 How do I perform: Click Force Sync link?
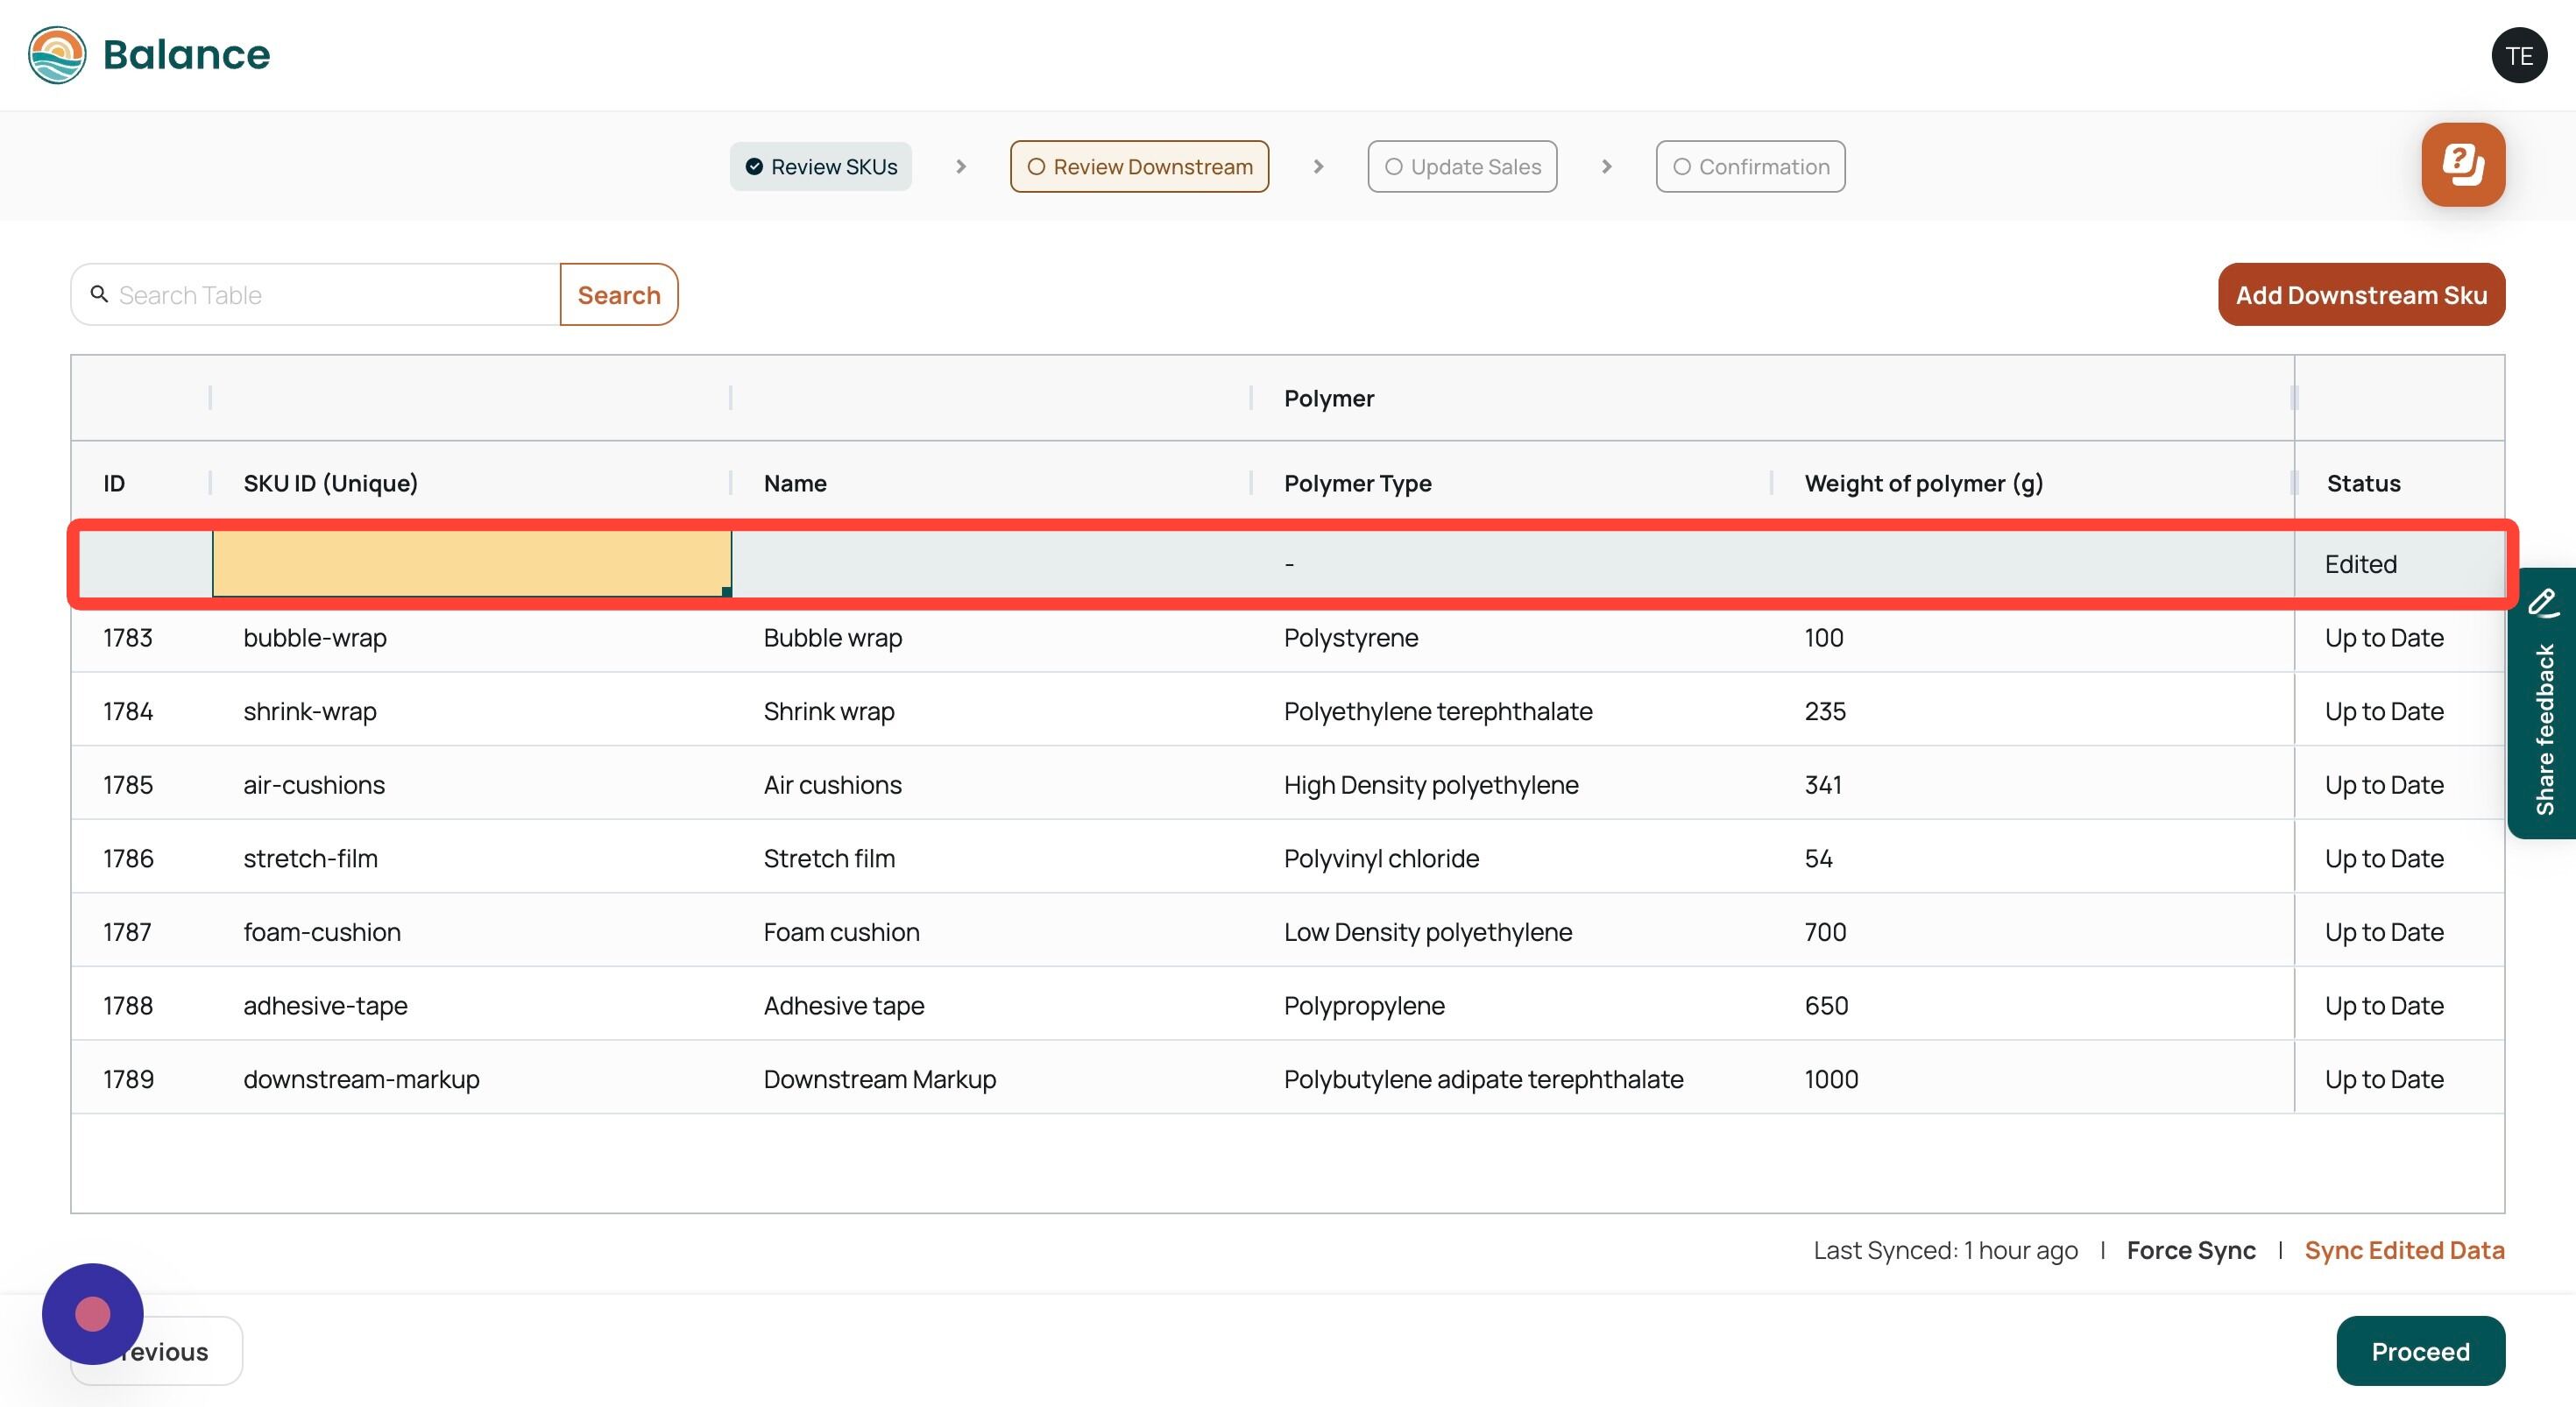click(x=2190, y=1250)
